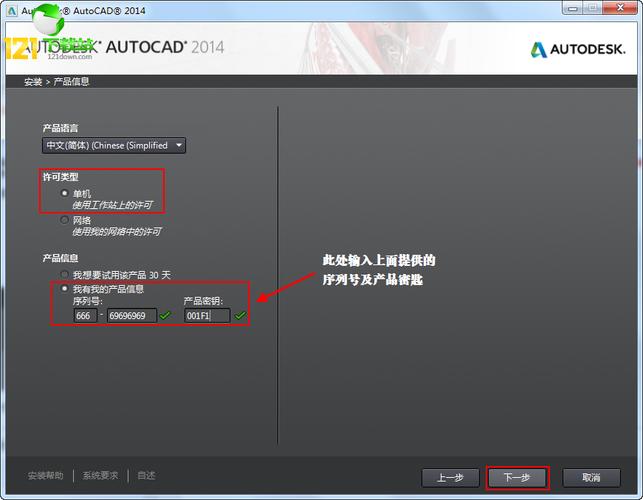Maximize the installer window
643x500 pixels.
pyautogui.click(x=593, y=8)
